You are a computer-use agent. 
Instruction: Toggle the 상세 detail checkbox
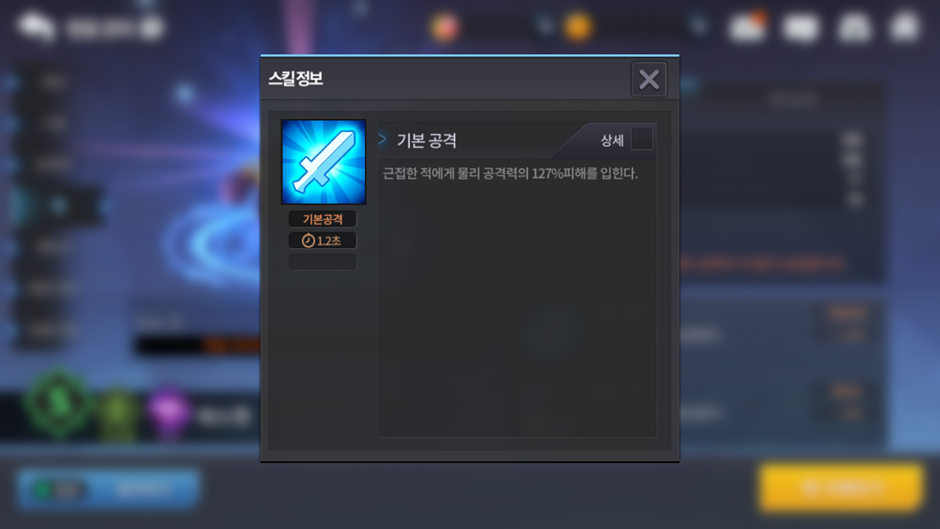[641, 139]
